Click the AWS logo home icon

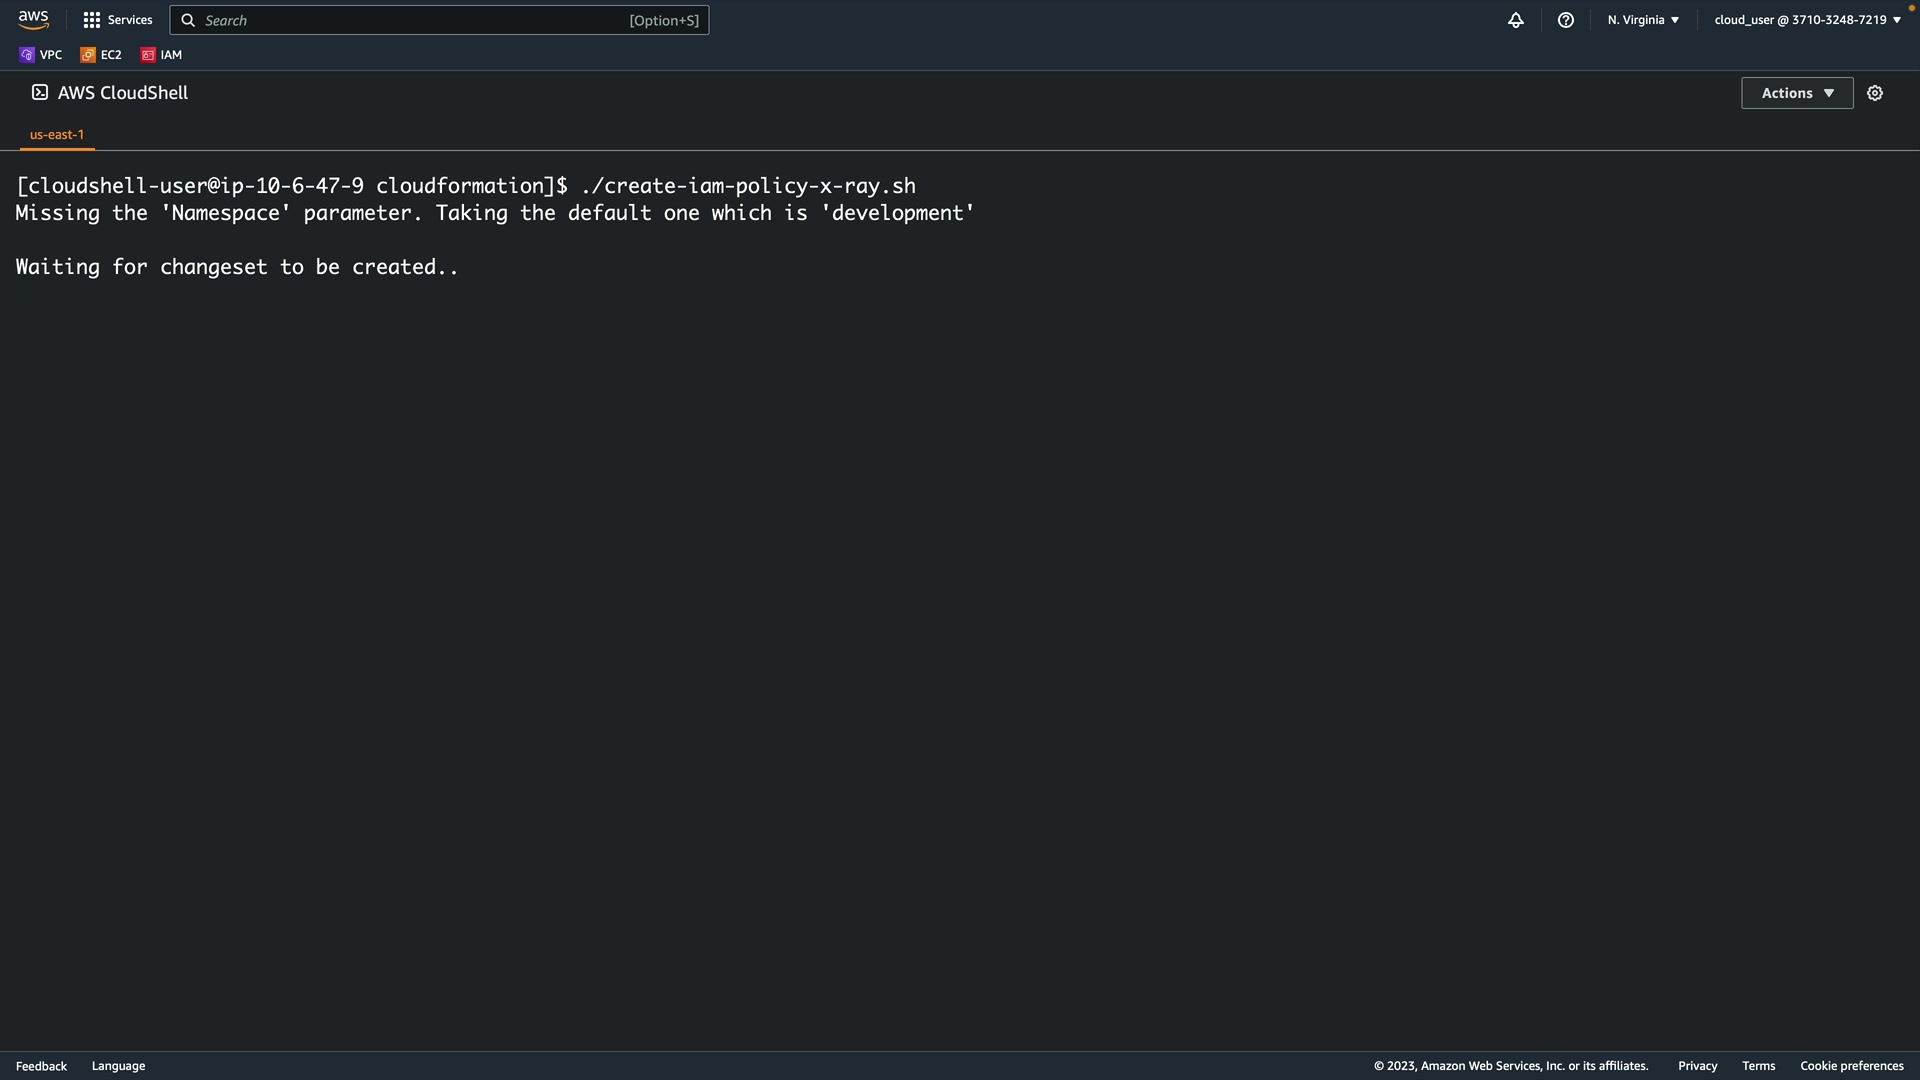[33, 20]
